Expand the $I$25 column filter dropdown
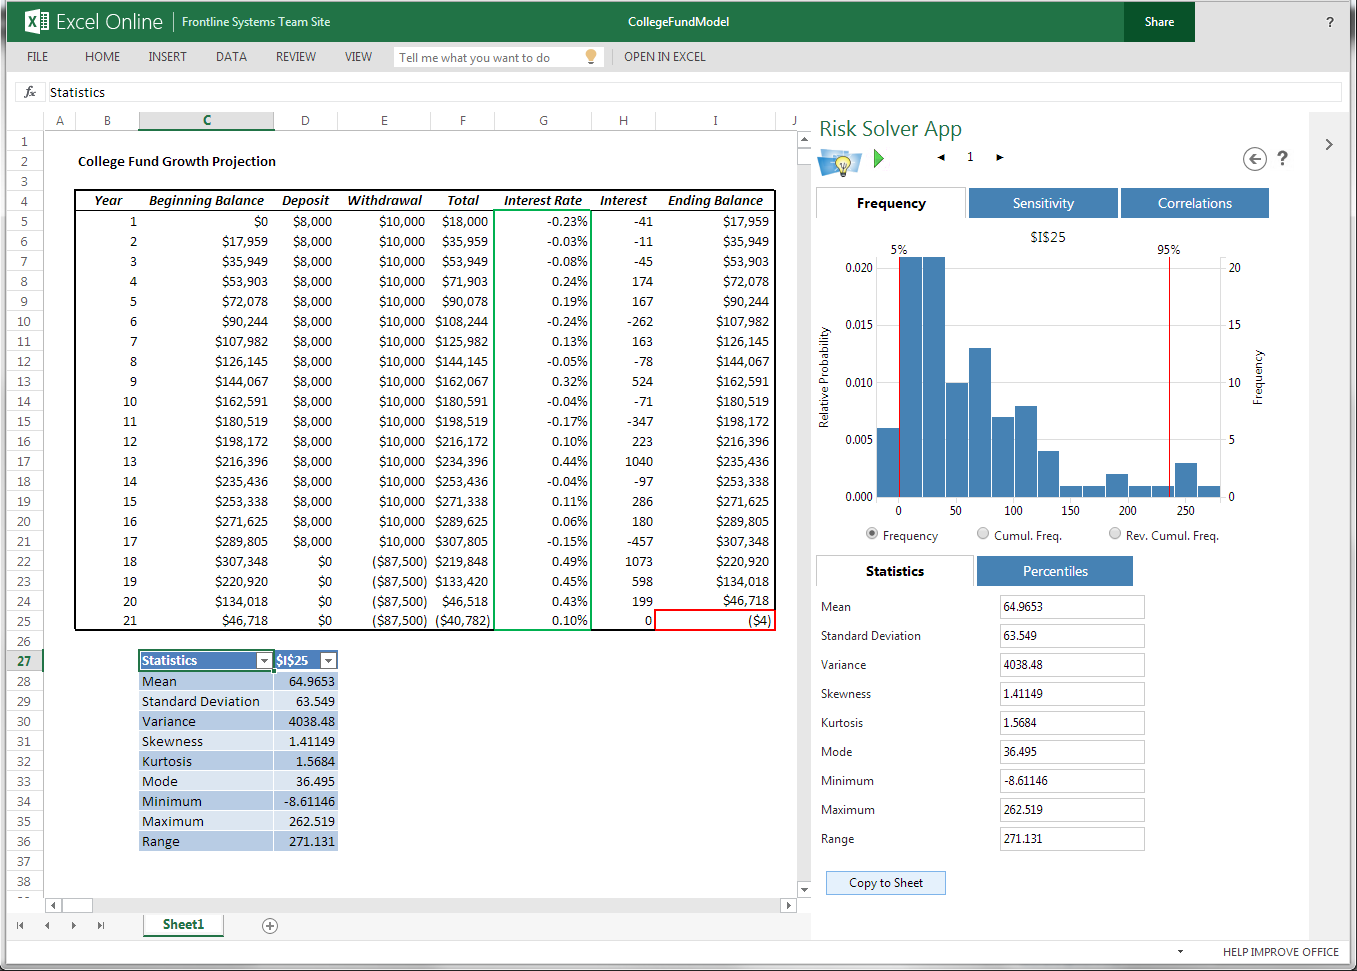Screen dimensions: 1357x971 tap(328, 661)
